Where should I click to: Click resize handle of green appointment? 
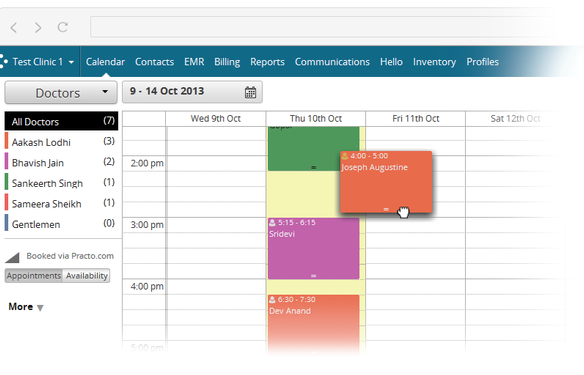[x=314, y=168]
